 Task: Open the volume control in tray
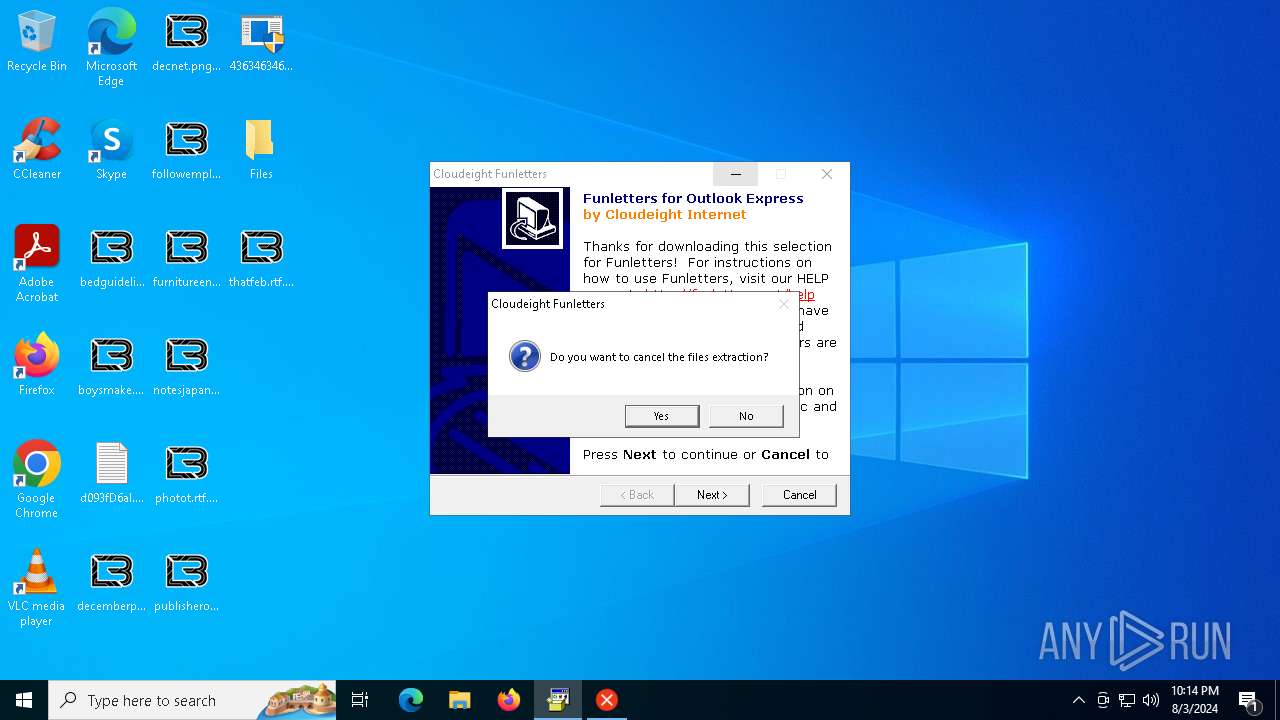pos(1151,700)
